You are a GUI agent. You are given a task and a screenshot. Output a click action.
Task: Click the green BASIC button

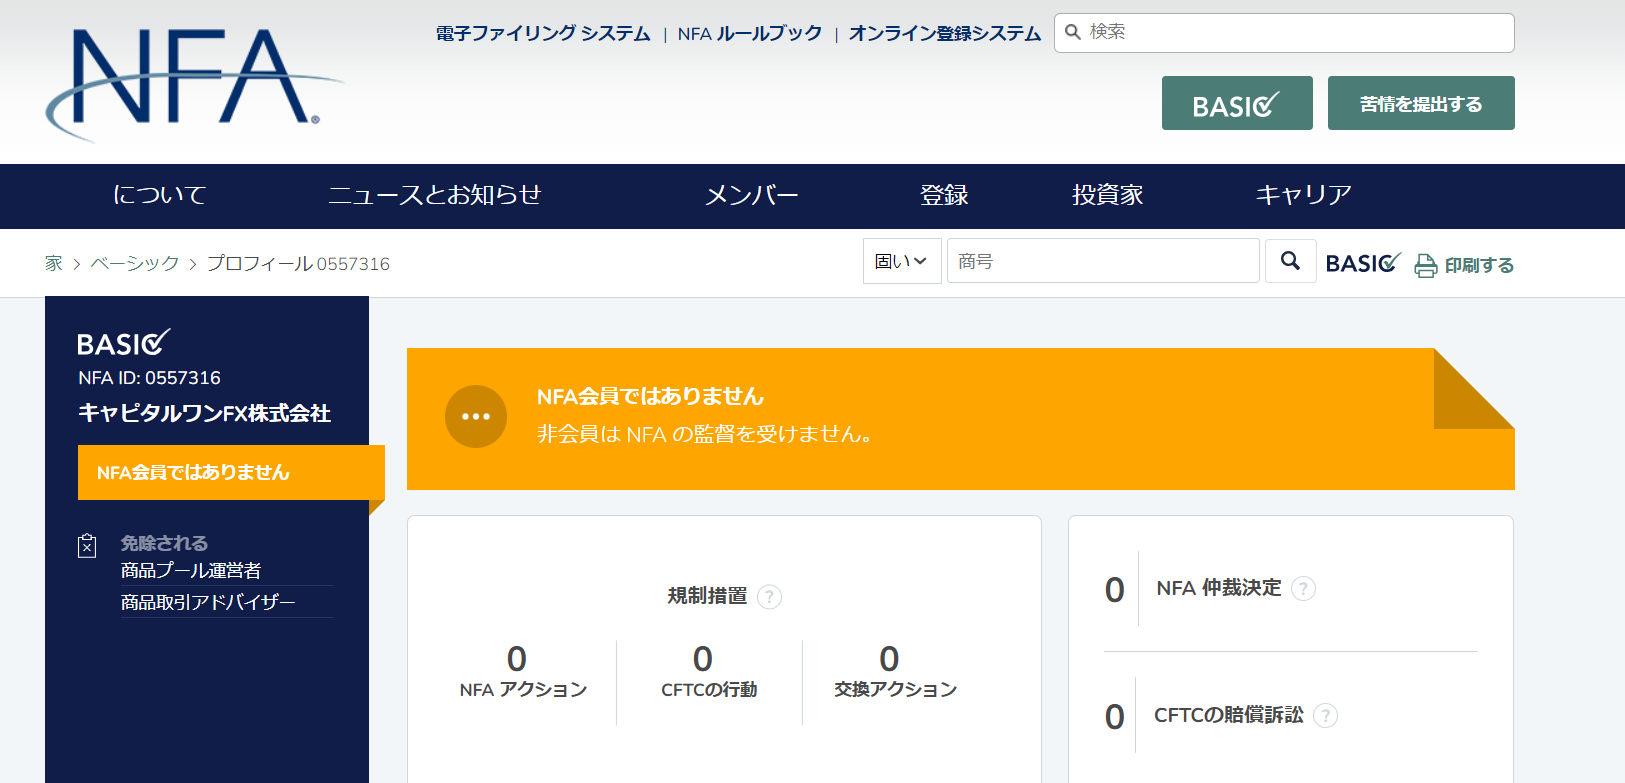coord(1237,103)
